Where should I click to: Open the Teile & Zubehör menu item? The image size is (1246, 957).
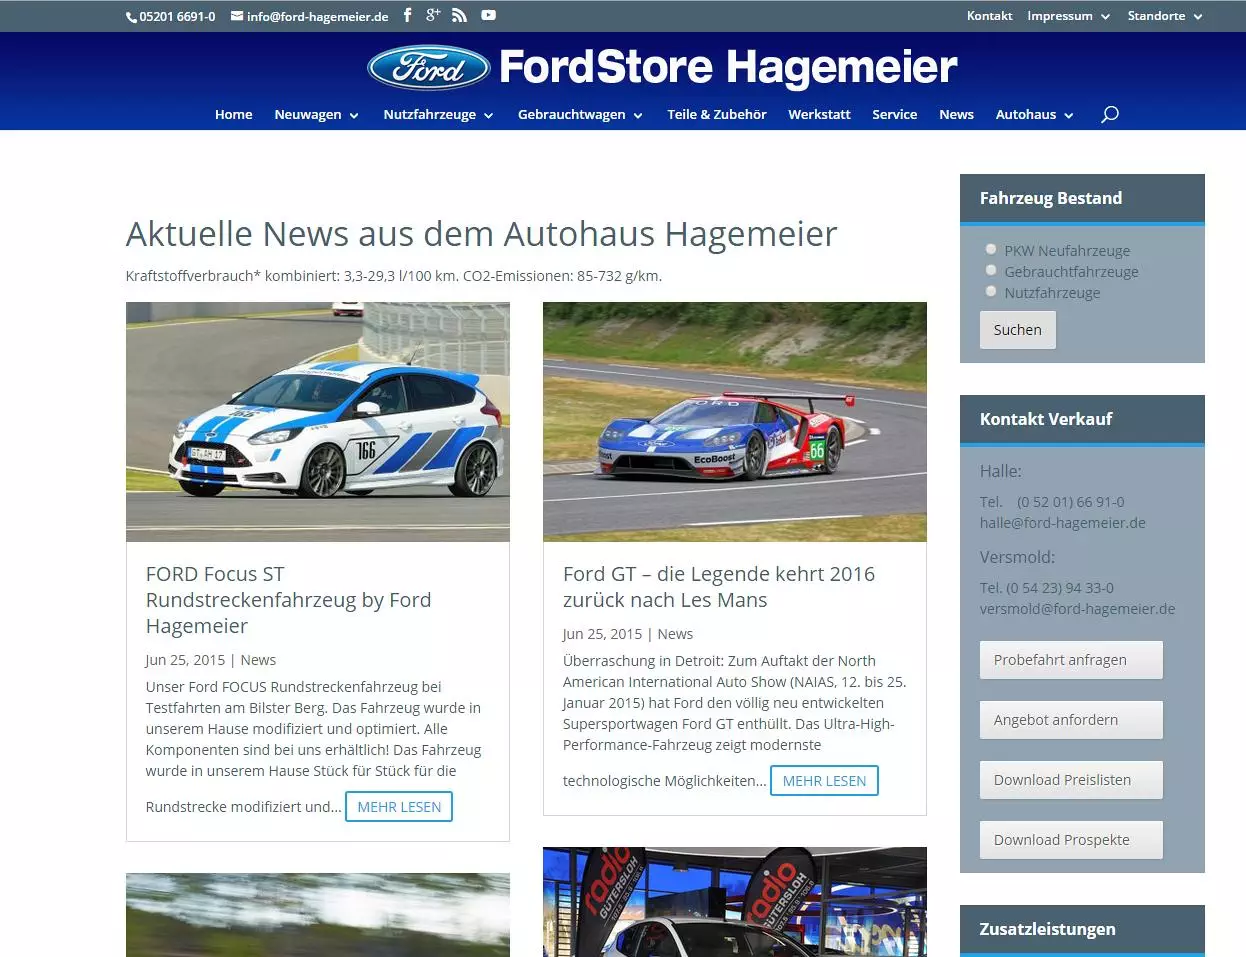coord(717,114)
